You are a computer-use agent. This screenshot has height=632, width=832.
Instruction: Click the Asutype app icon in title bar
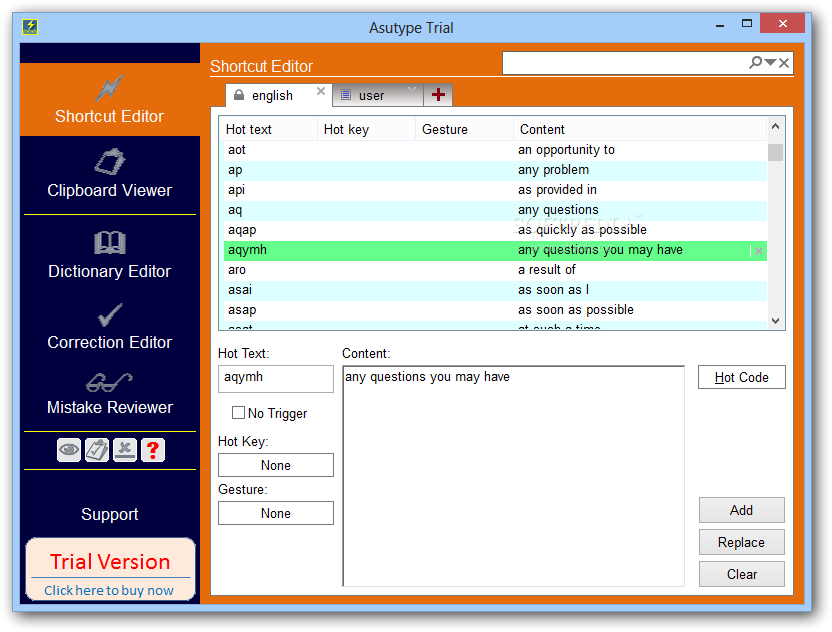point(30,27)
